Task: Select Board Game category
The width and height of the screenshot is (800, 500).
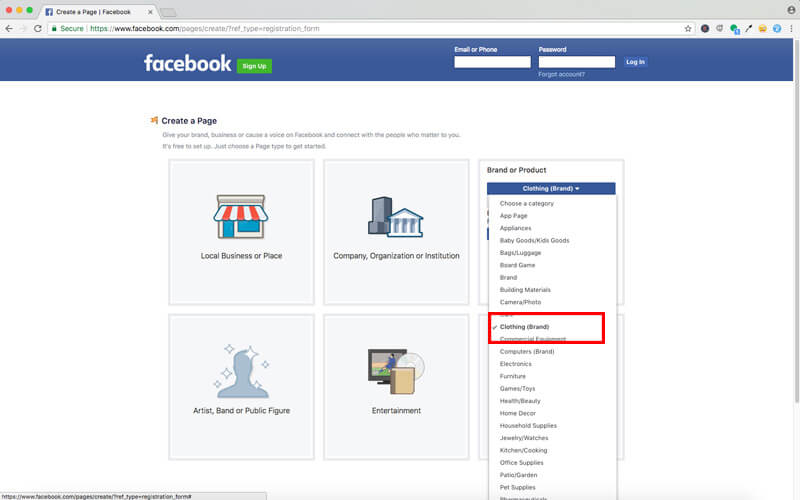Action: coord(517,265)
